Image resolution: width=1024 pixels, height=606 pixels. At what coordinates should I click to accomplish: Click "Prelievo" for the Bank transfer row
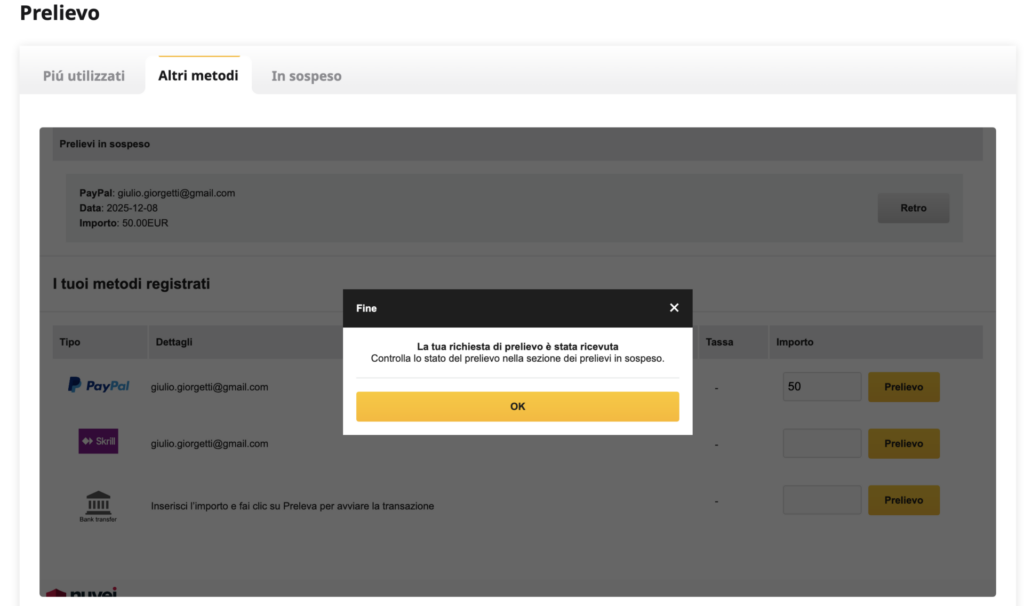point(903,499)
